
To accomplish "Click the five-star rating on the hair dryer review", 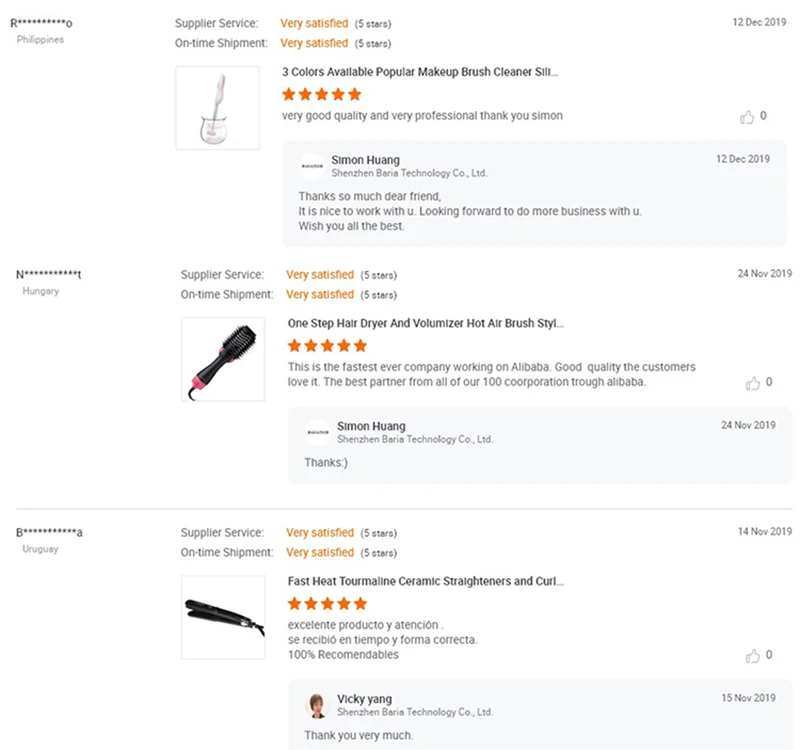I will point(327,346).
